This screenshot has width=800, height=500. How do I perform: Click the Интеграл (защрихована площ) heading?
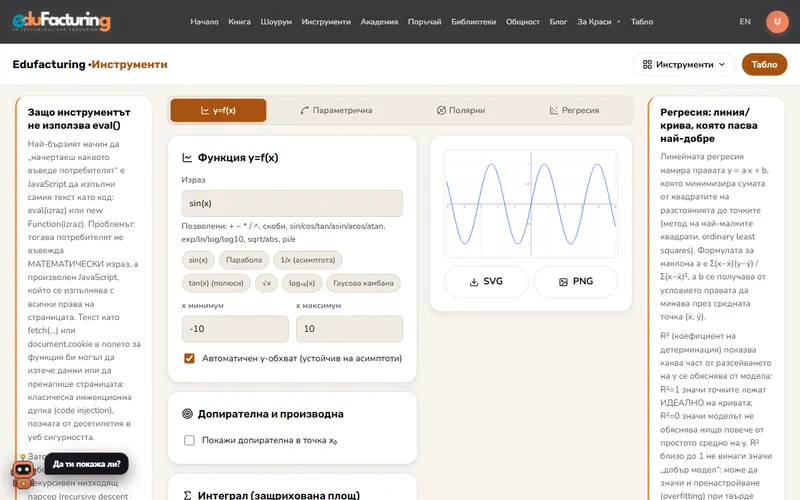(x=279, y=495)
